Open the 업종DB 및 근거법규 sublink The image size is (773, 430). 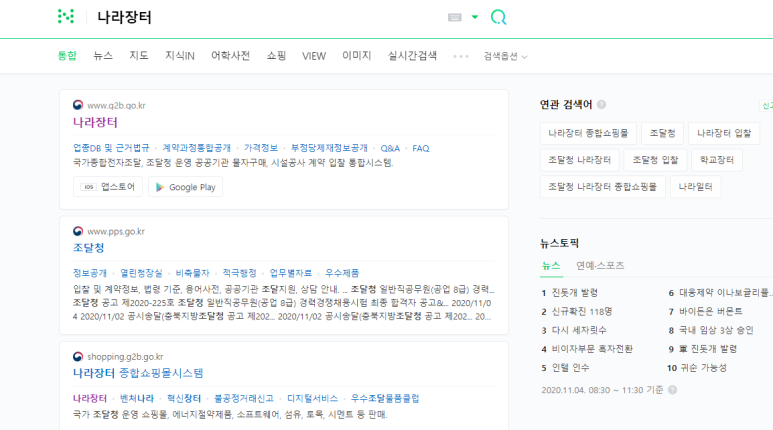point(111,148)
